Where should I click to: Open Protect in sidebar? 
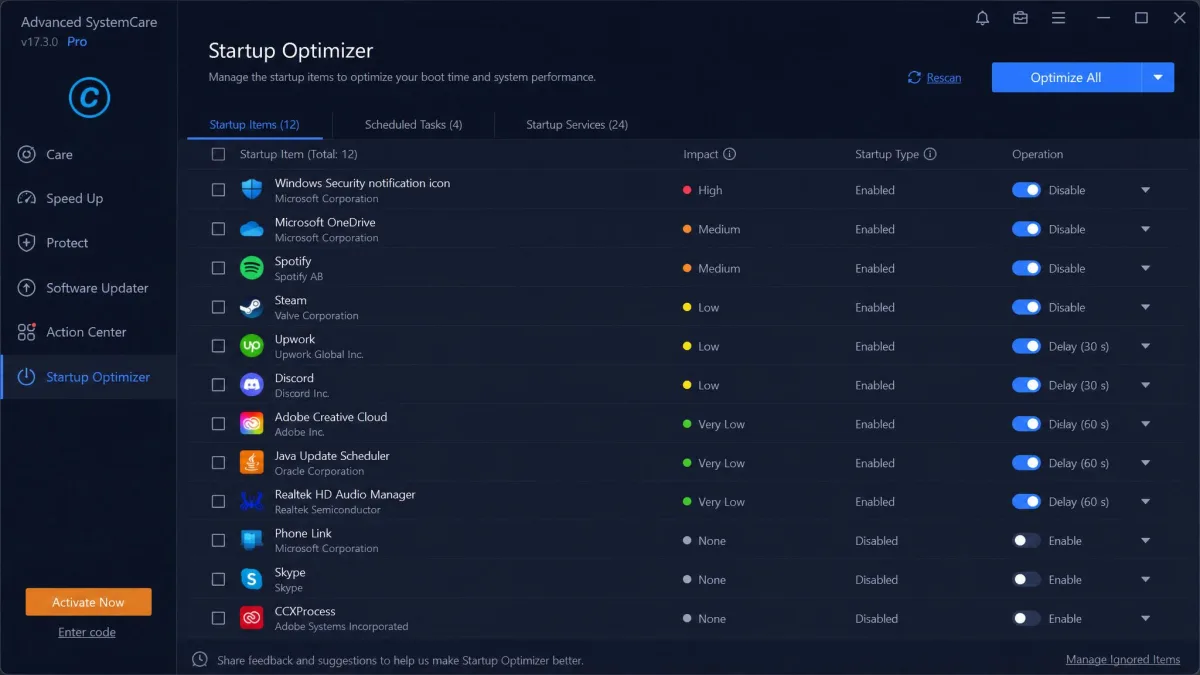89,243
